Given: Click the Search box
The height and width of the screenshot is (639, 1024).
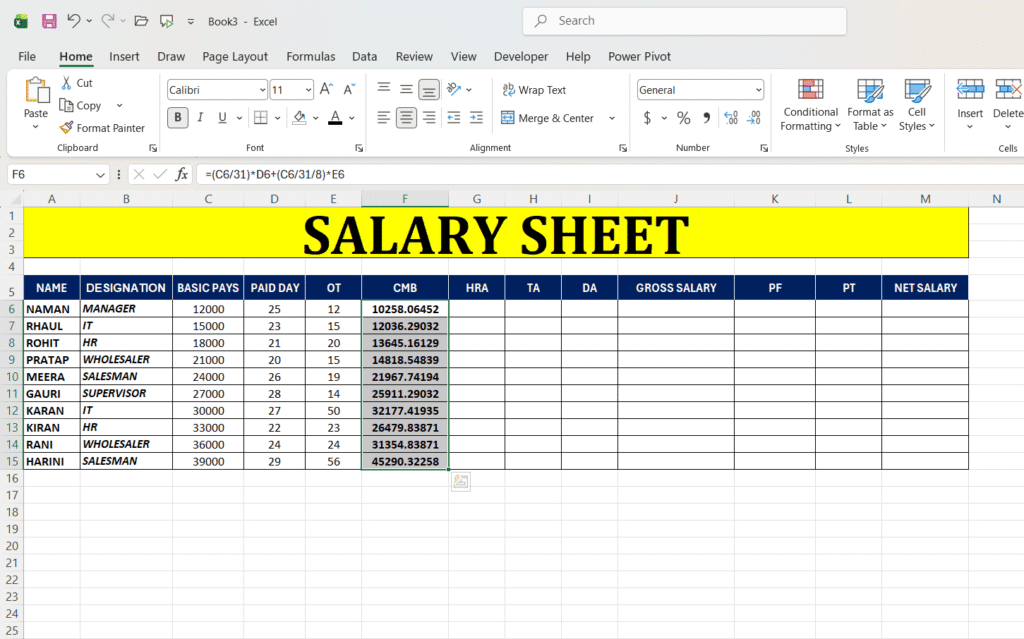Looking at the screenshot, I should [x=684, y=21].
